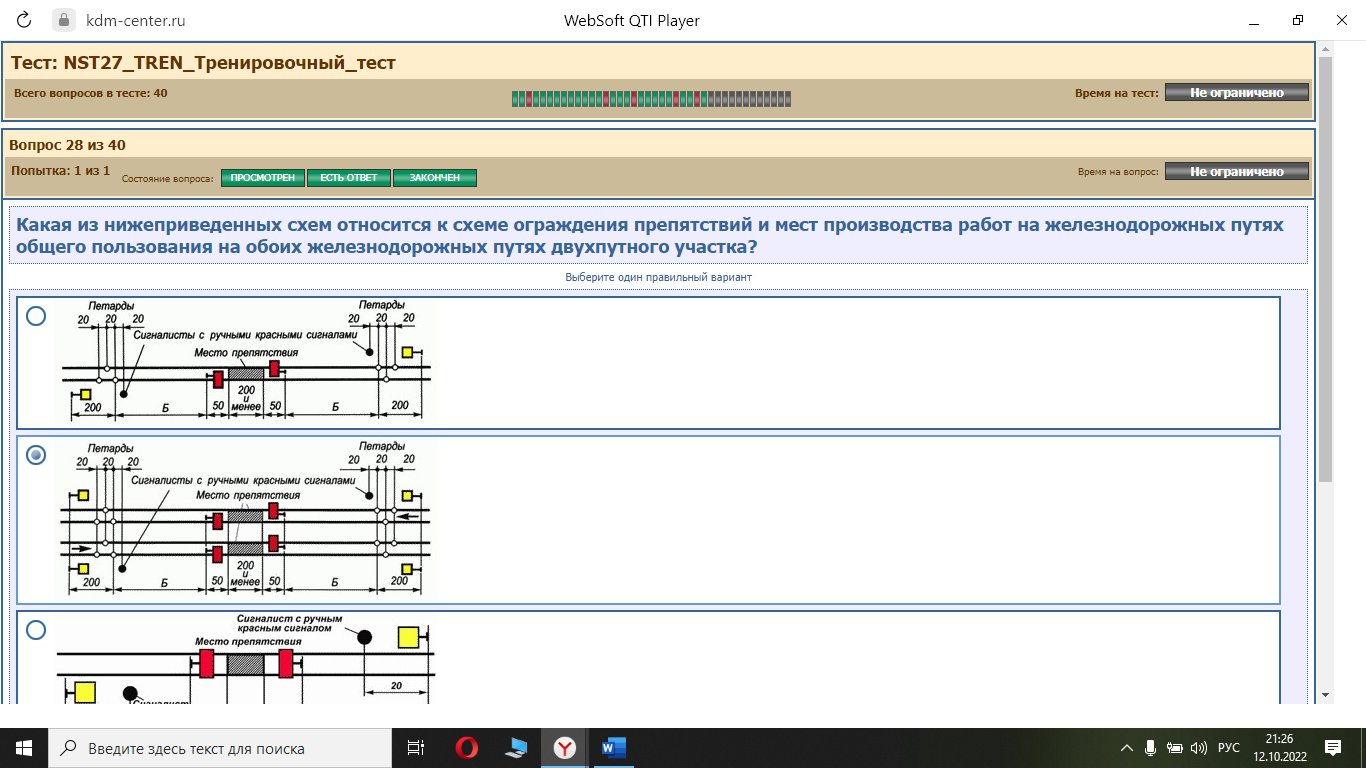Restore down the browser window
Image resolution: width=1366 pixels, height=768 pixels.
click(x=1298, y=20)
